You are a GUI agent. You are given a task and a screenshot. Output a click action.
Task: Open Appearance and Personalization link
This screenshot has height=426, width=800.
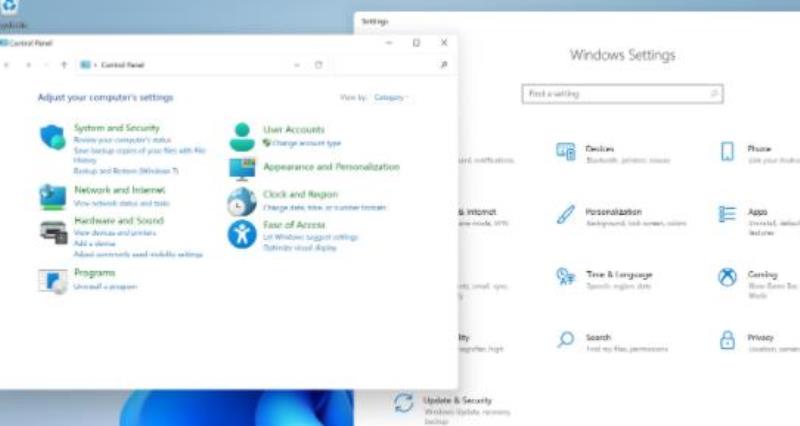[x=332, y=167]
